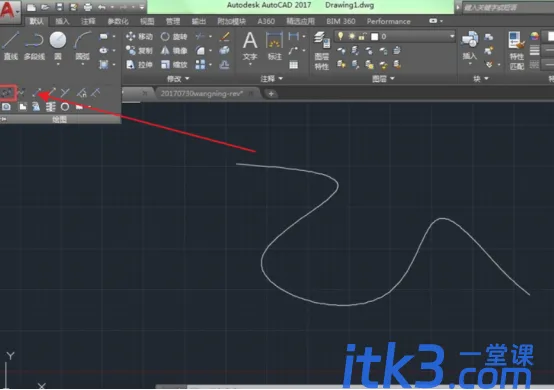Select the Region tool in Draw panel
The image size is (554, 390).
[x=6, y=107]
